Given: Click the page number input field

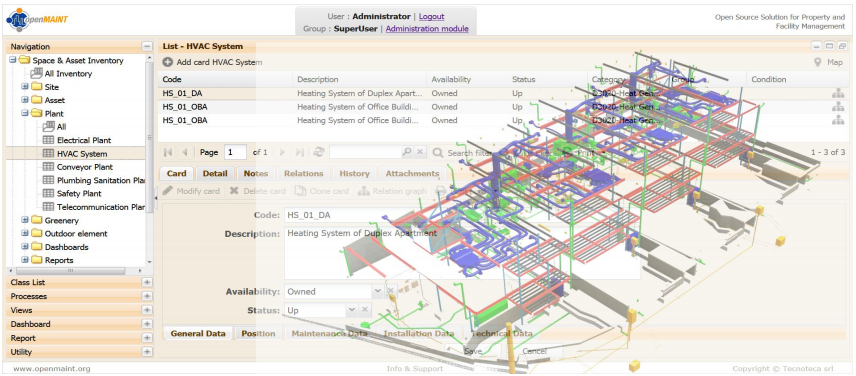Looking at the screenshot, I should pos(235,152).
